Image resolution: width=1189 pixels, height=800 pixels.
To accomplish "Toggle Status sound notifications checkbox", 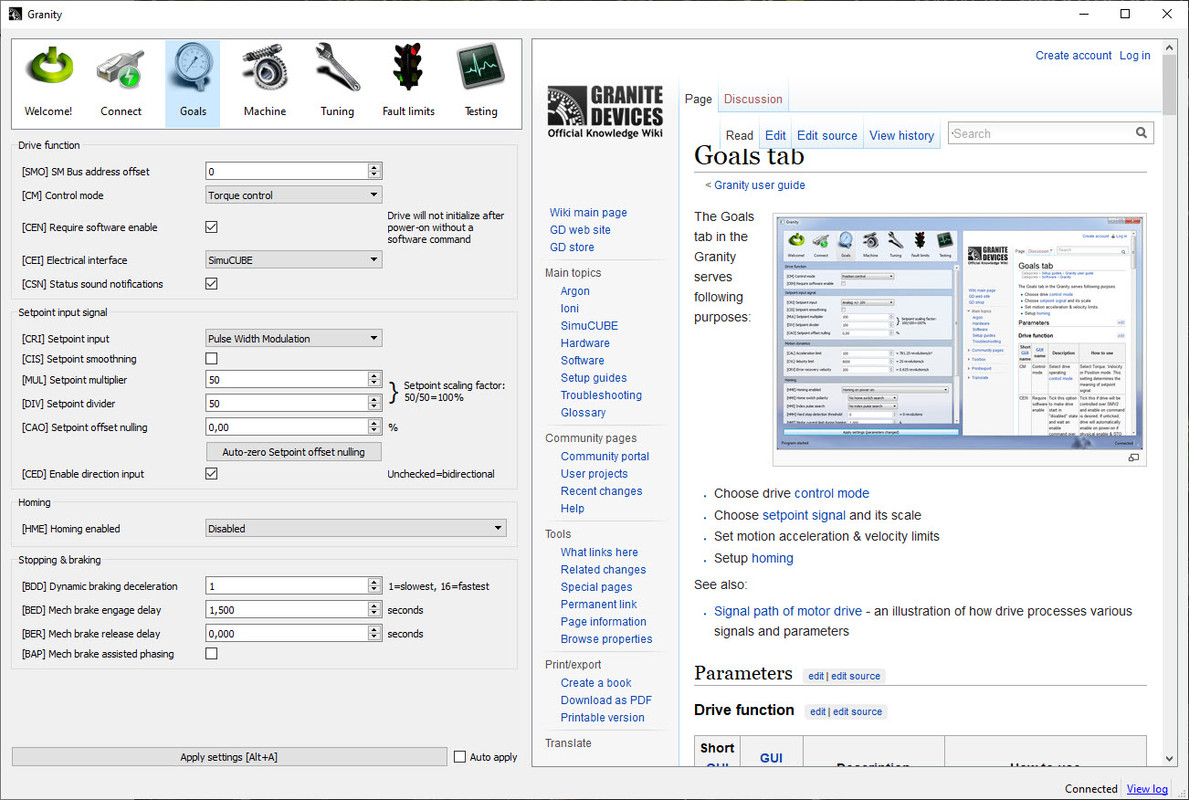I will 212,284.
